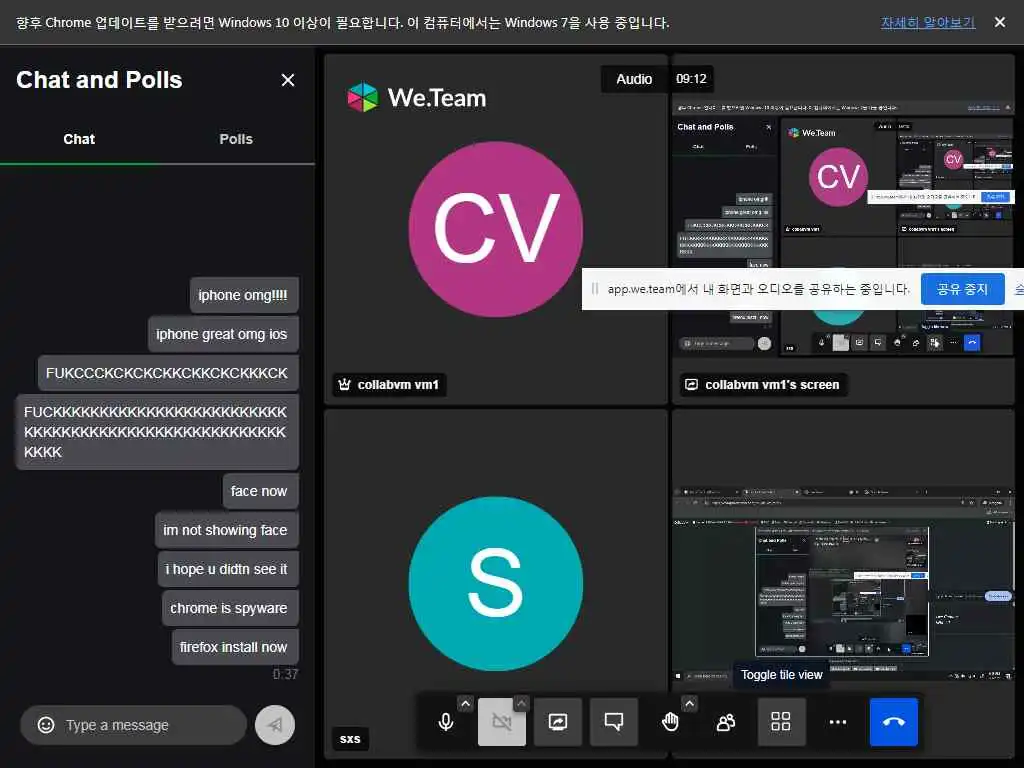
Task: Click the We.Team logo
Action: point(417,98)
